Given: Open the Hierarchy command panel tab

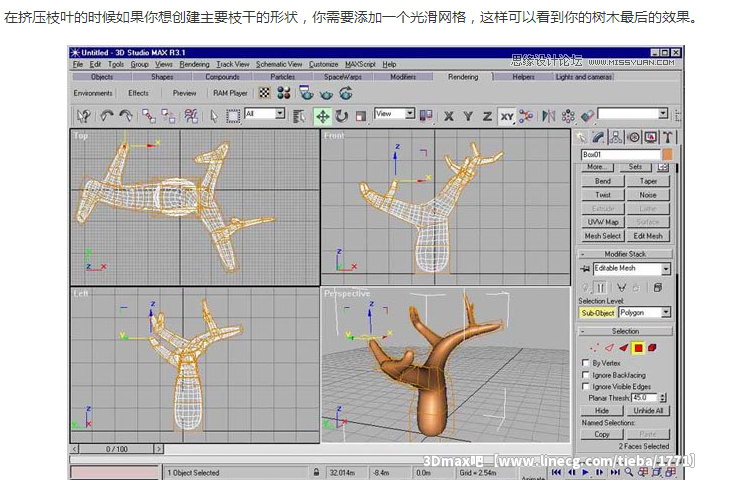Looking at the screenshot, I should pos(616,137).
